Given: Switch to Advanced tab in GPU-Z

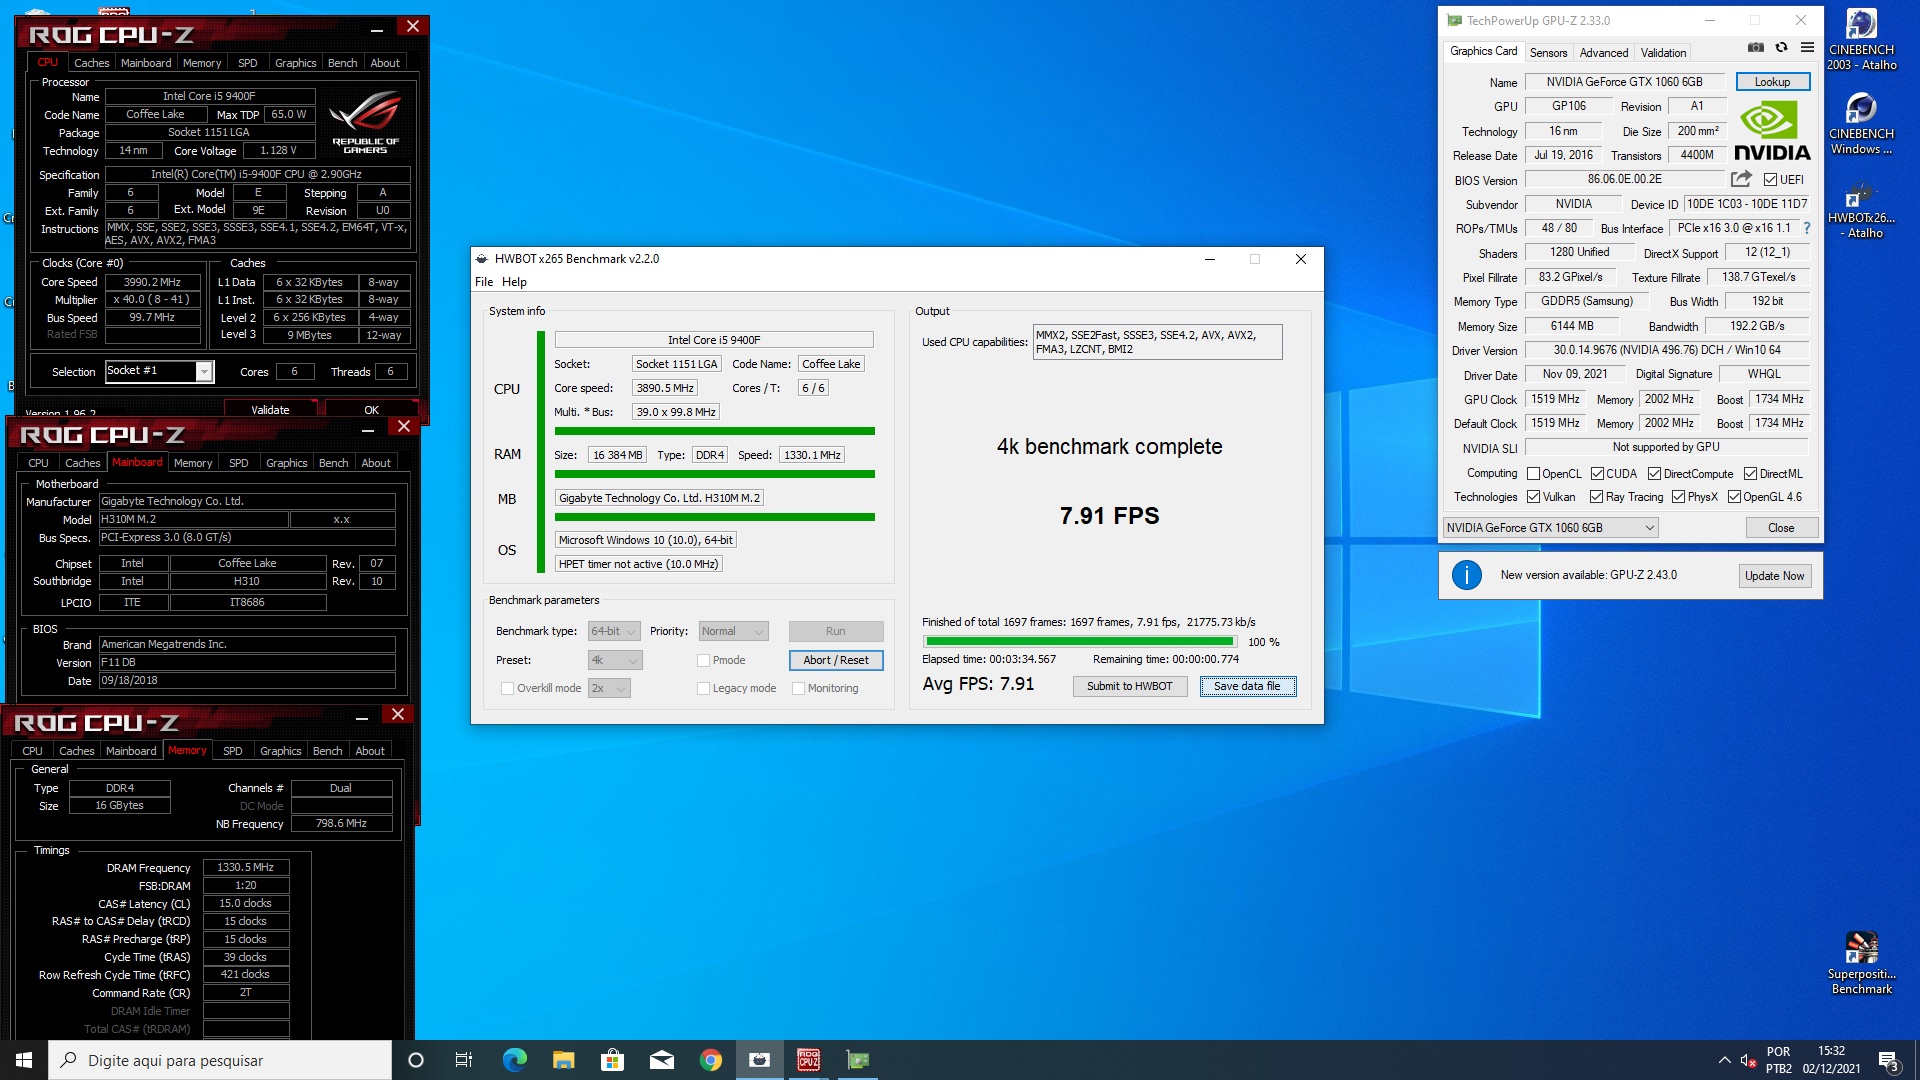Looking at the screenshot, I should [x=1604, y=53].
